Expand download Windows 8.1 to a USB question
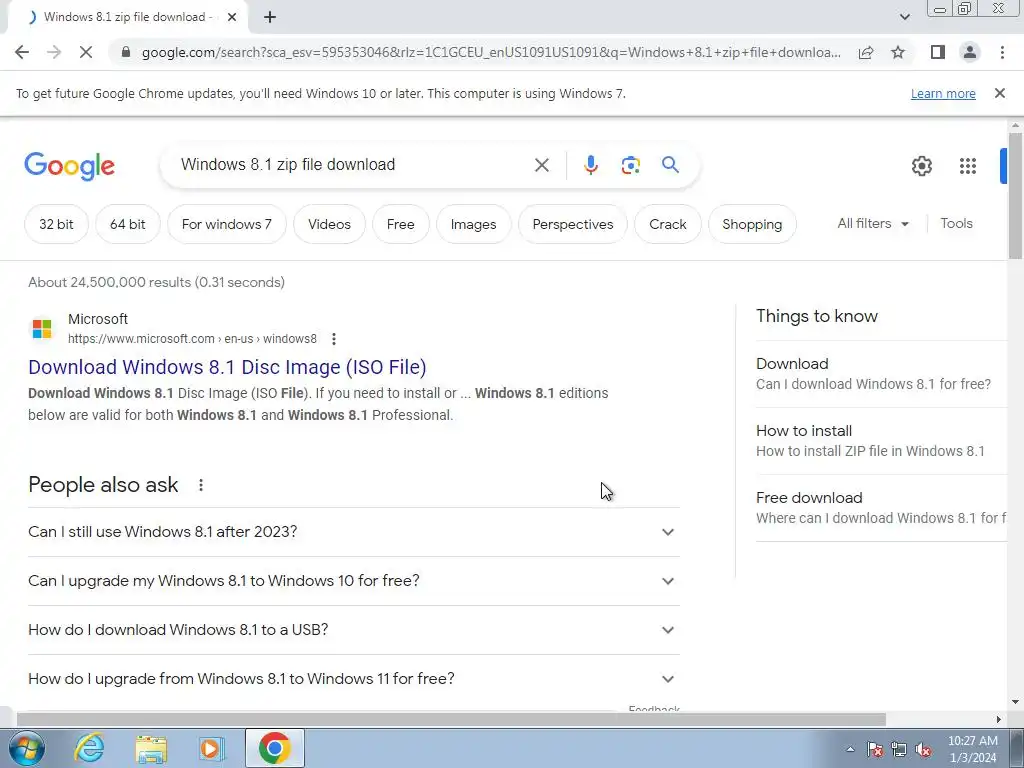Viewport: 1024px width, 768px height. (353, 630)
